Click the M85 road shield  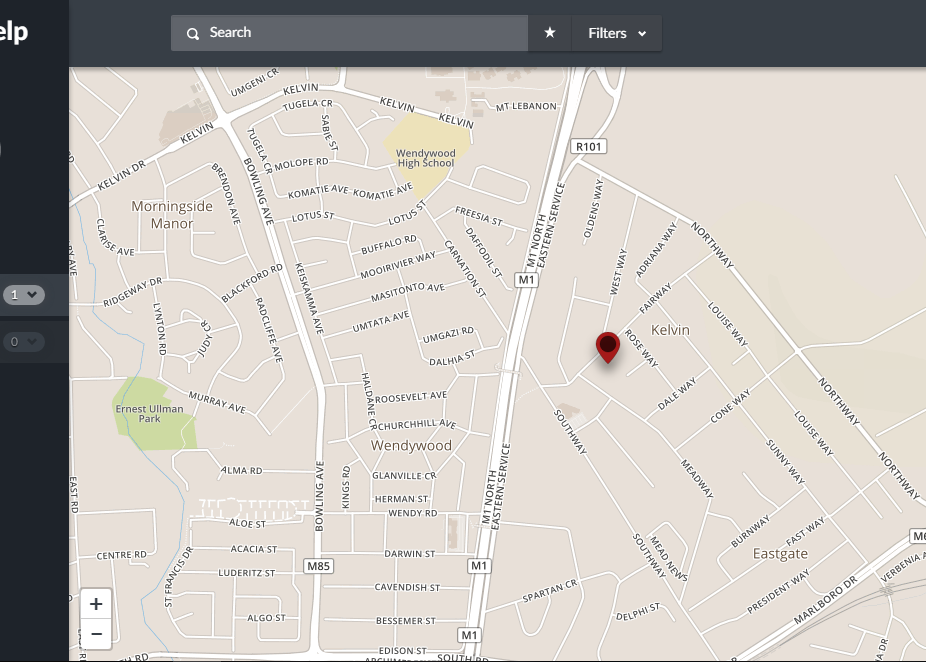pos(318,566)
